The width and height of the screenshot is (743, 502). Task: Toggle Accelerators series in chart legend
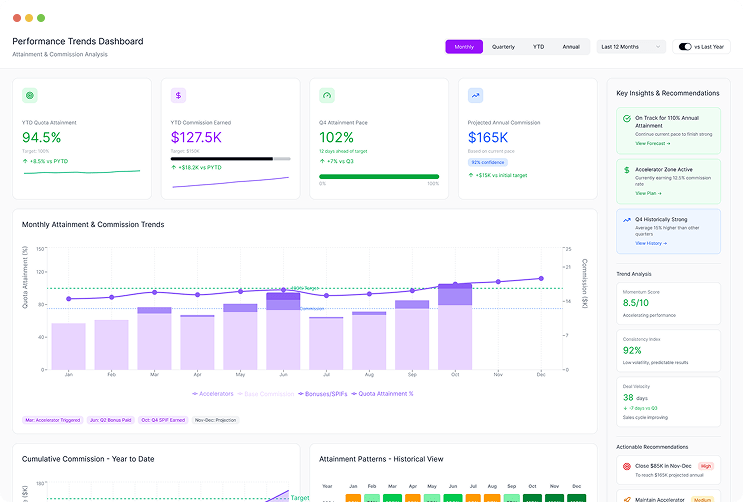pyautogui.click(x=213, y=394)
